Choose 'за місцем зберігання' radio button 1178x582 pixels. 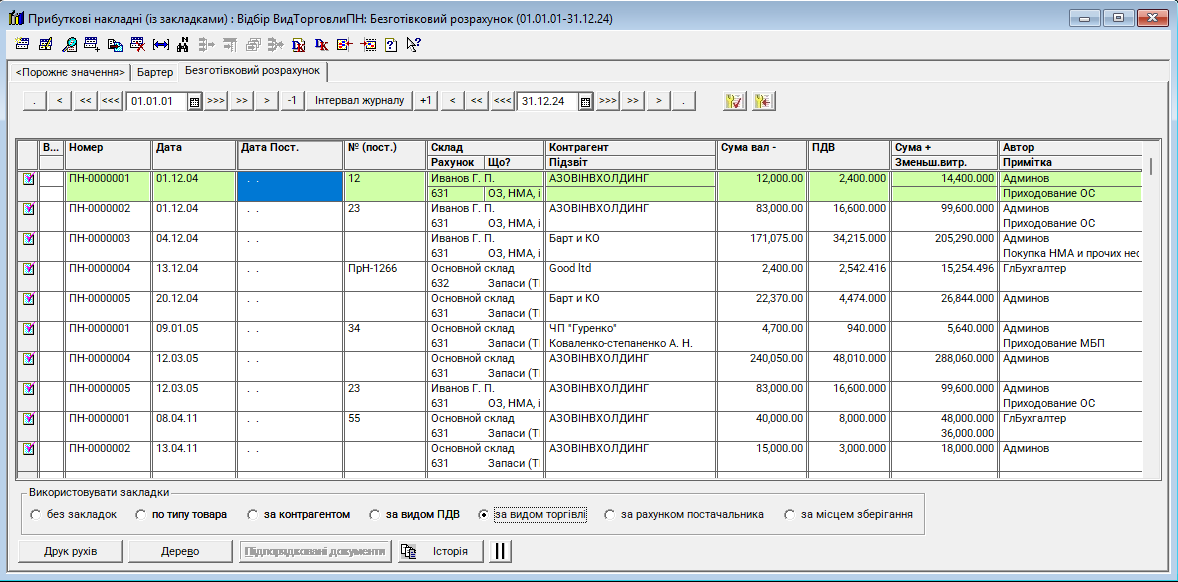coord(792,515)
